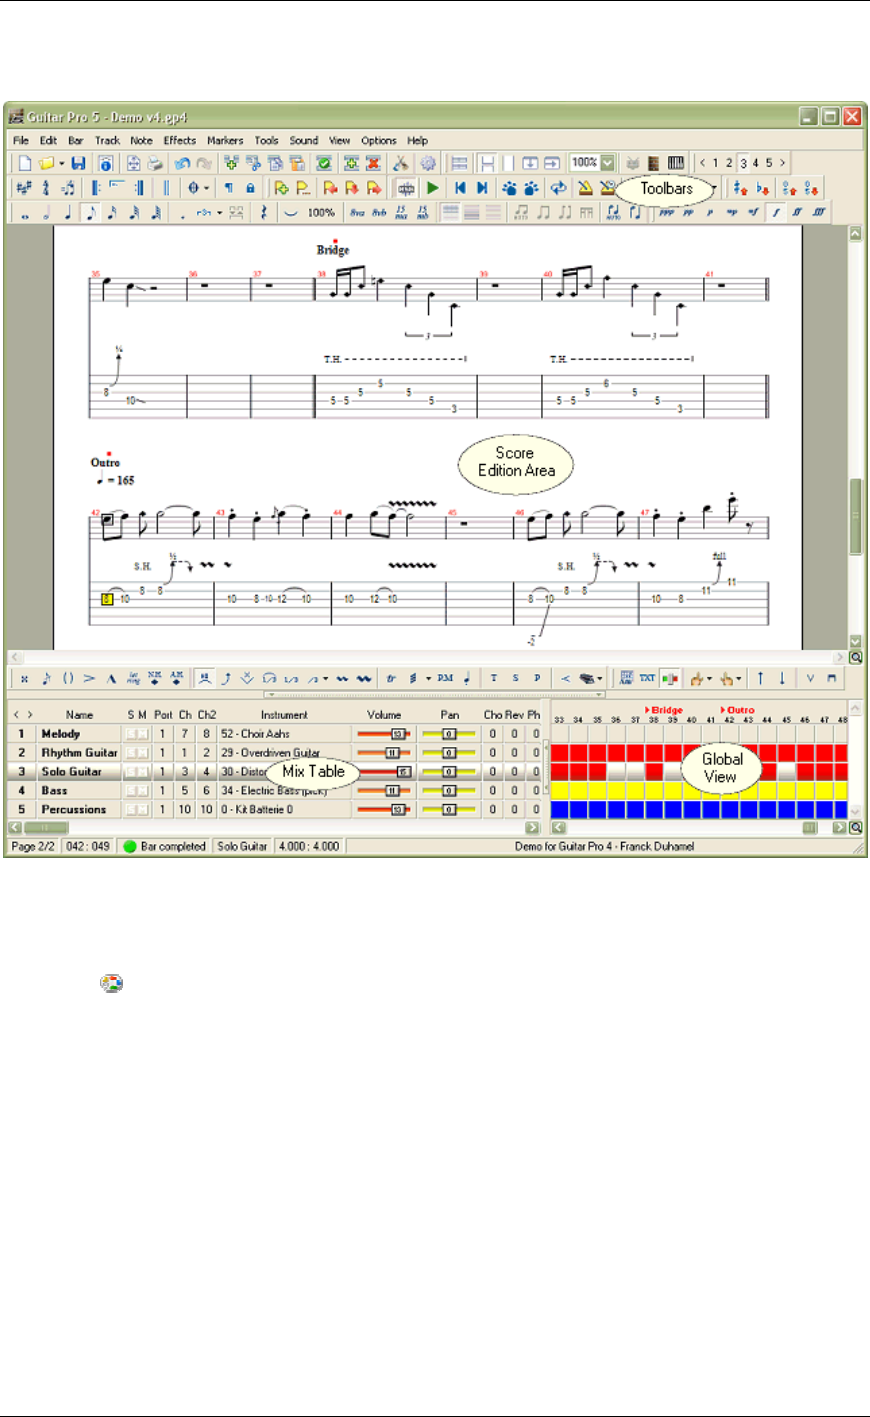The image size is (870, 1417).
Task: Expand the tuplet dropdown arrow
Action: point(220,213)
